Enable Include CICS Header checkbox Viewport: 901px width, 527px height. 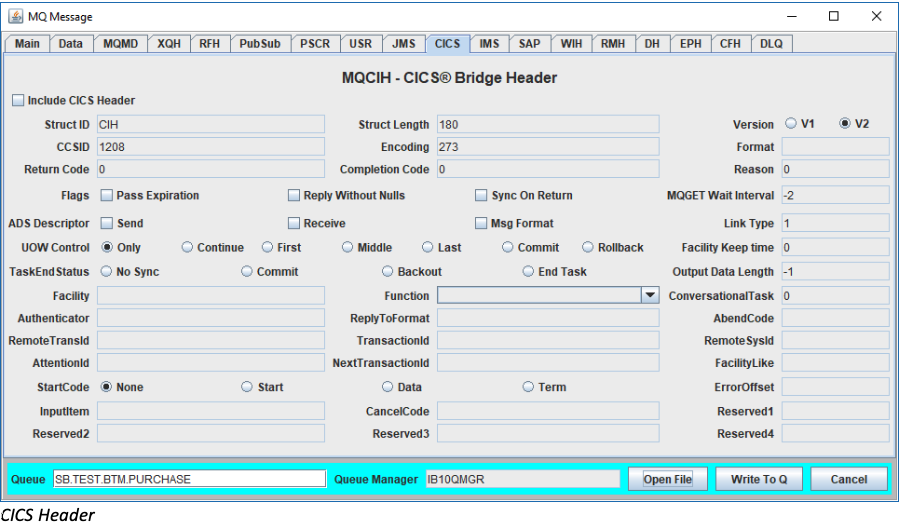click(x=18, y=101)
